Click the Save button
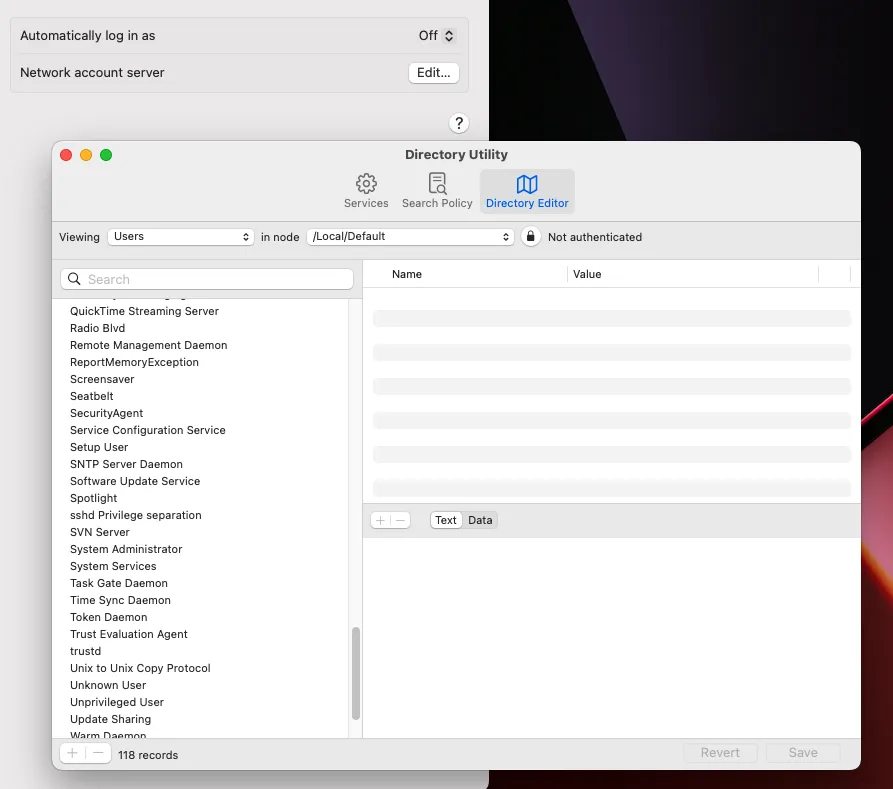 802,752
